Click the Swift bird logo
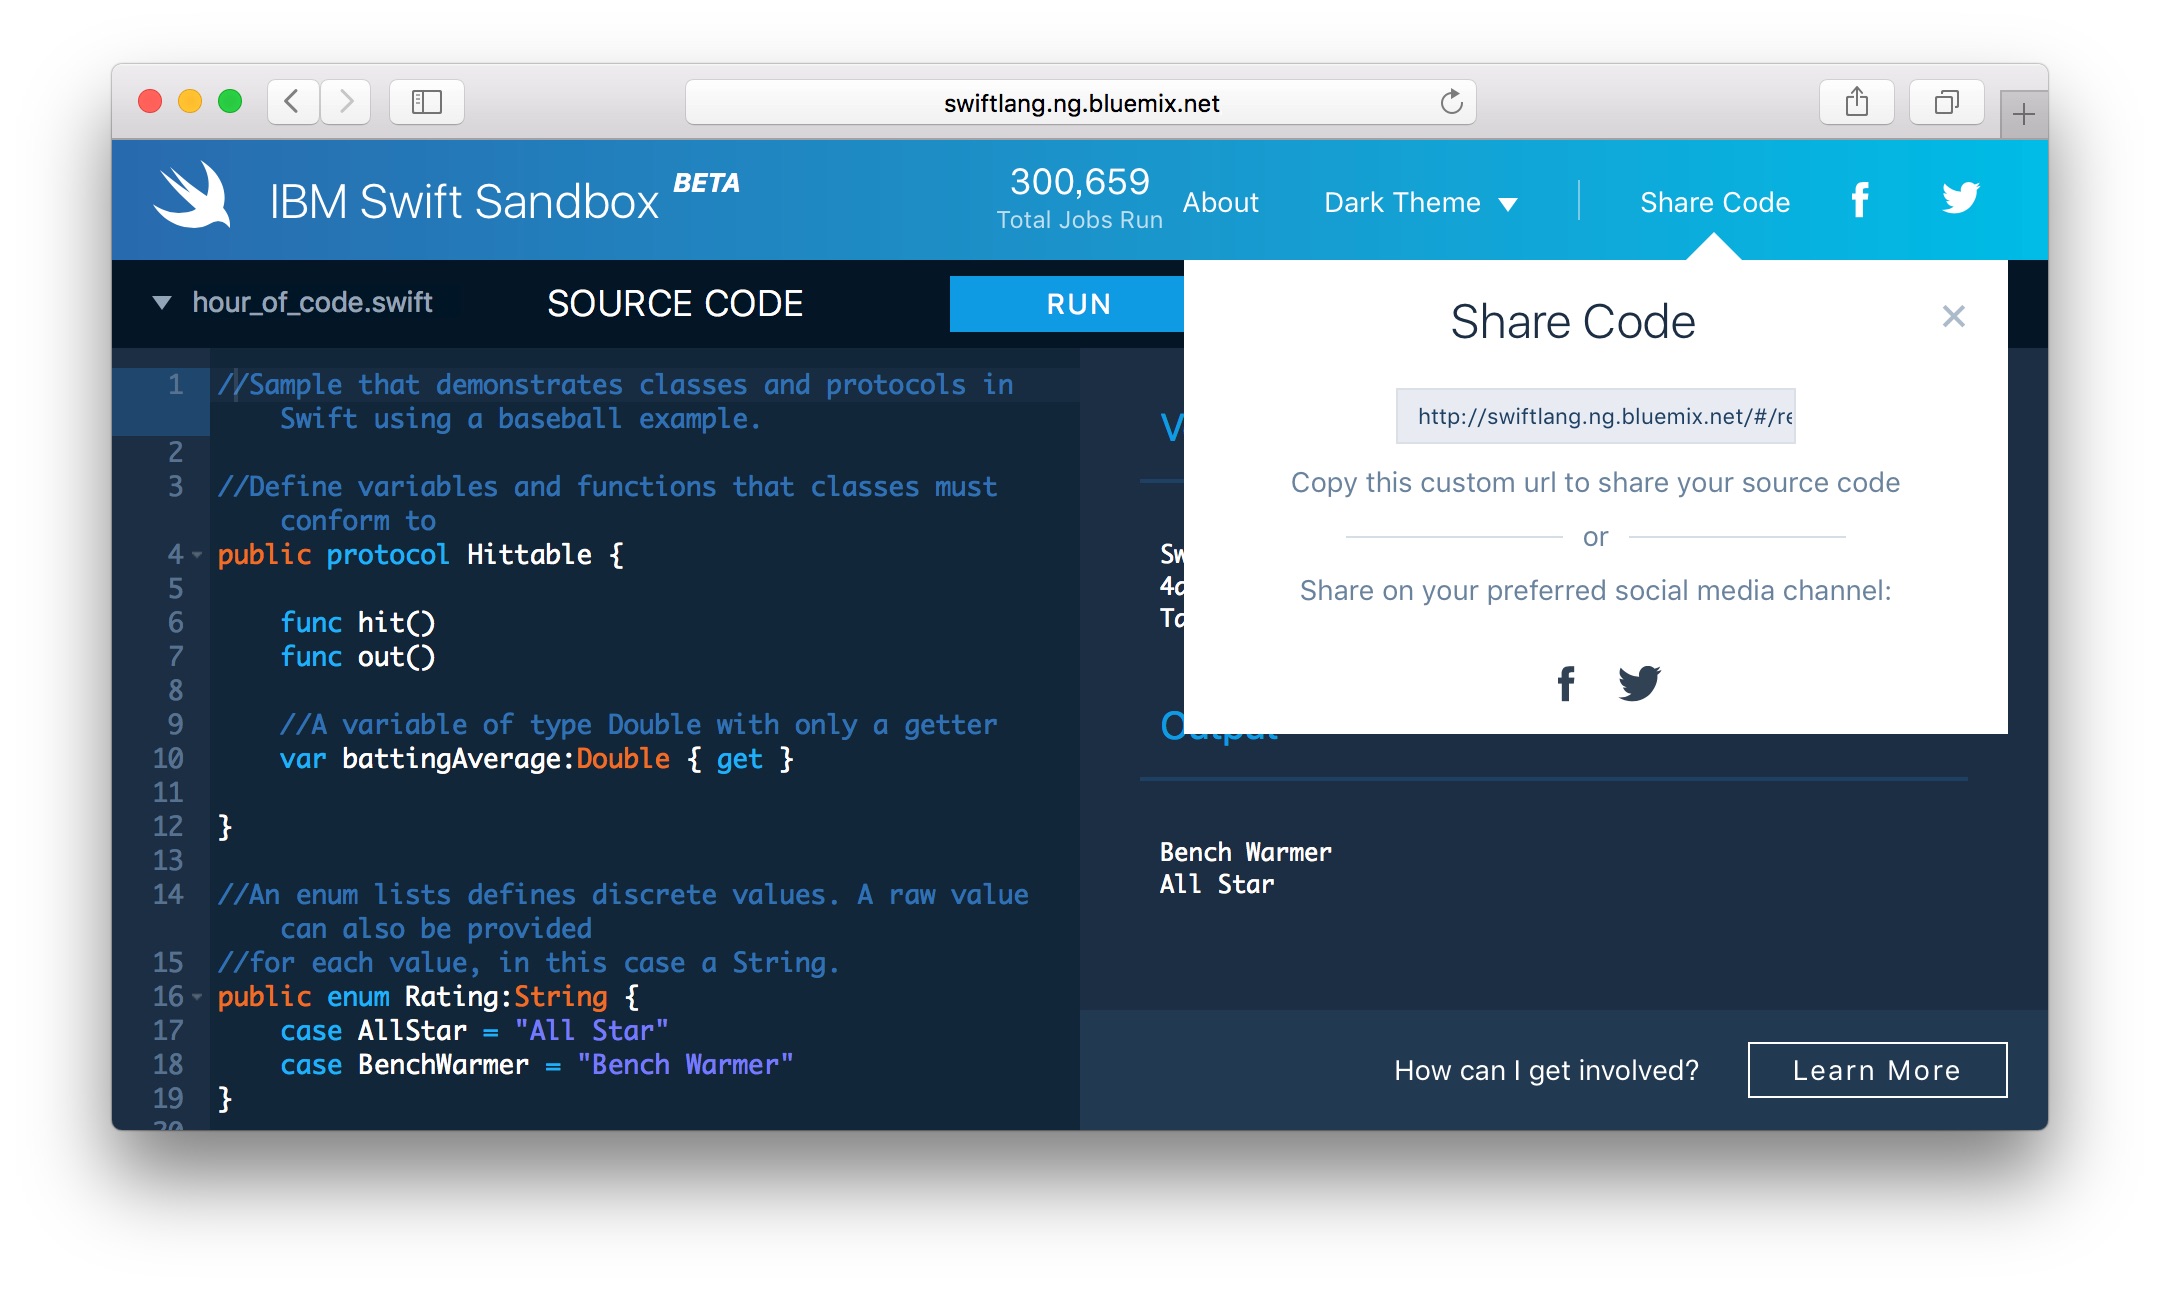The width and height of the screenshot is (2160, 1290). coord(193,197)
